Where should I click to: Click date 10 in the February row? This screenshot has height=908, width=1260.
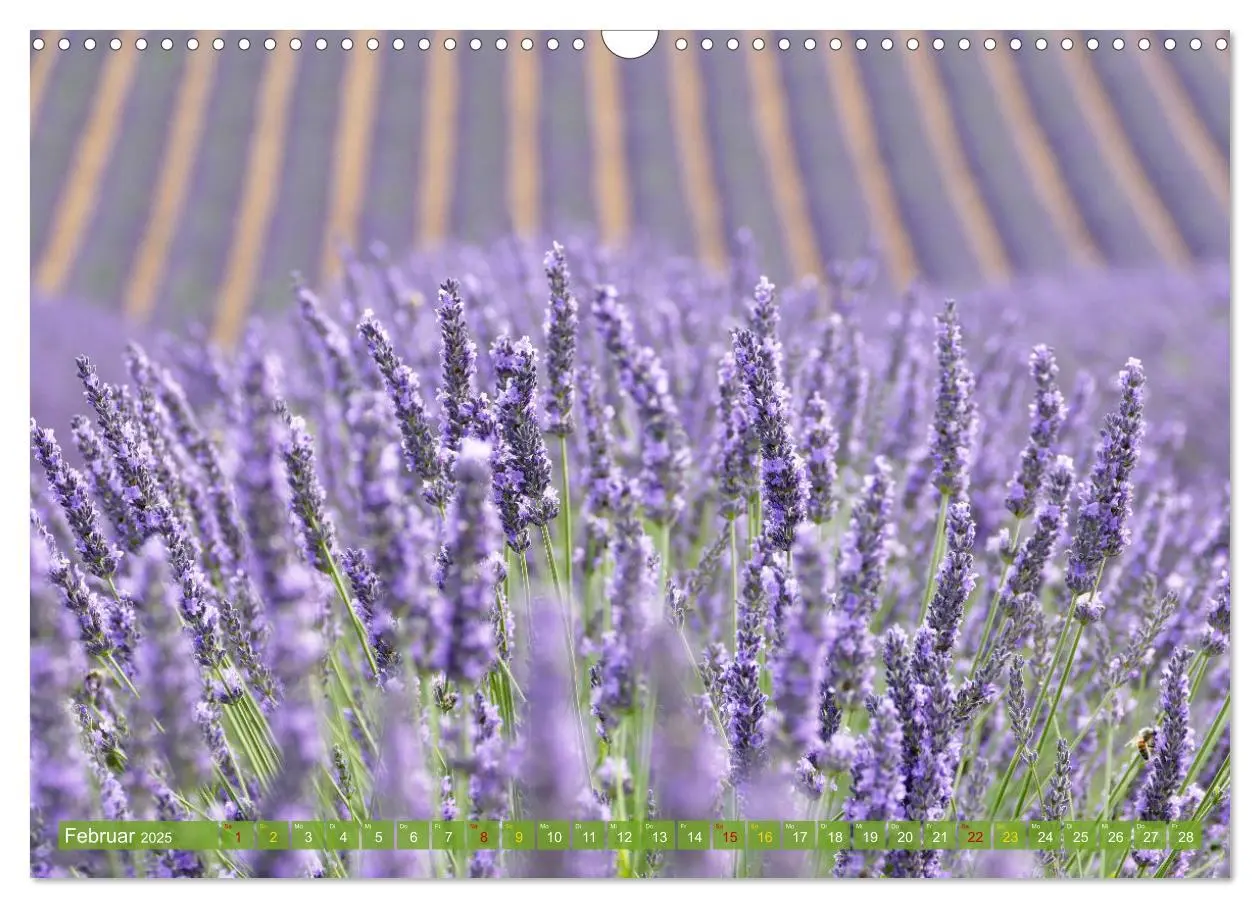(553, 836)
